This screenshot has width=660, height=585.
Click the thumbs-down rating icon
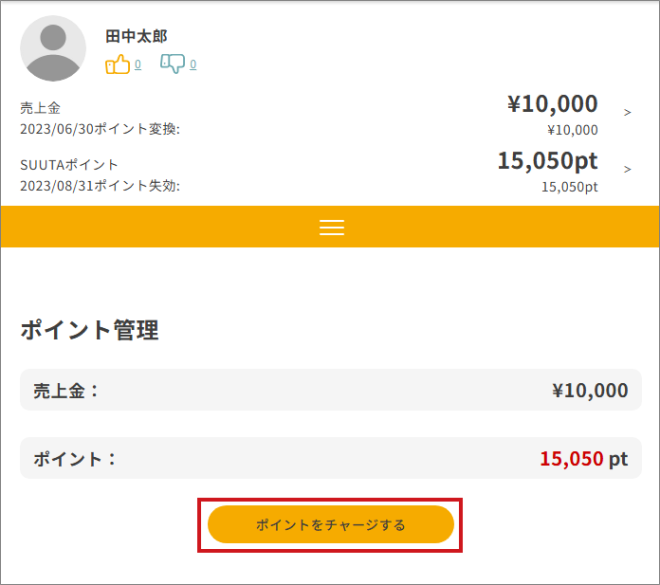(x=173, y=64)
